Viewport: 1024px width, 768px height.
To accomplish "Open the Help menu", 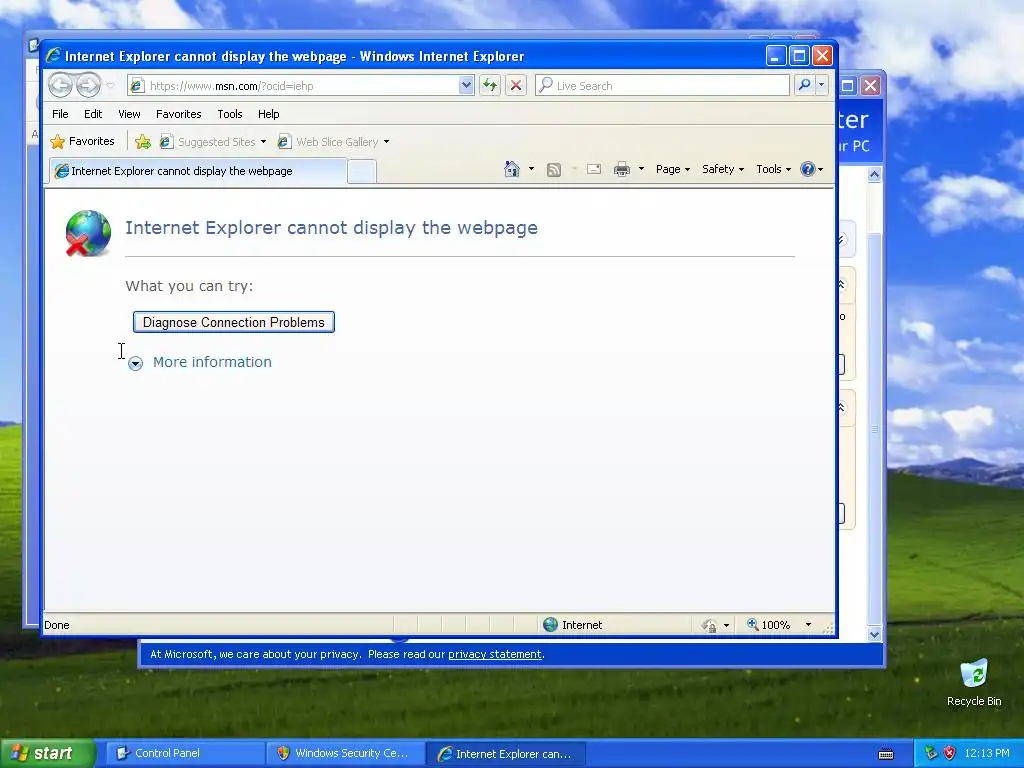I will click(268, 114).
